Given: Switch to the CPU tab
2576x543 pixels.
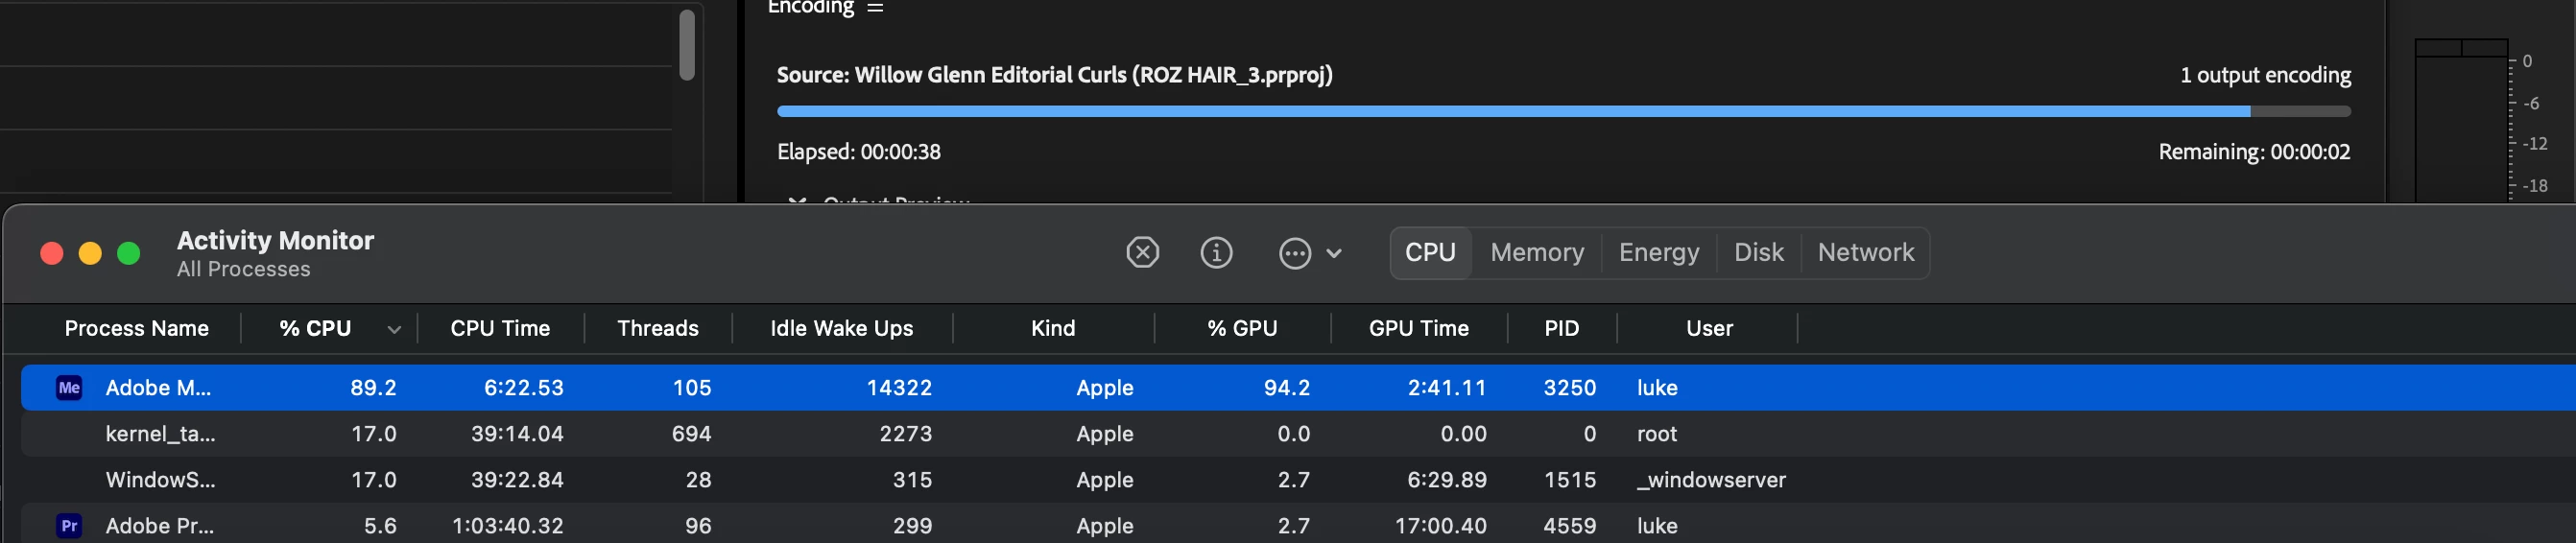Looking at the screenshot, I should pyautogui.click(x=1430, y=252).
